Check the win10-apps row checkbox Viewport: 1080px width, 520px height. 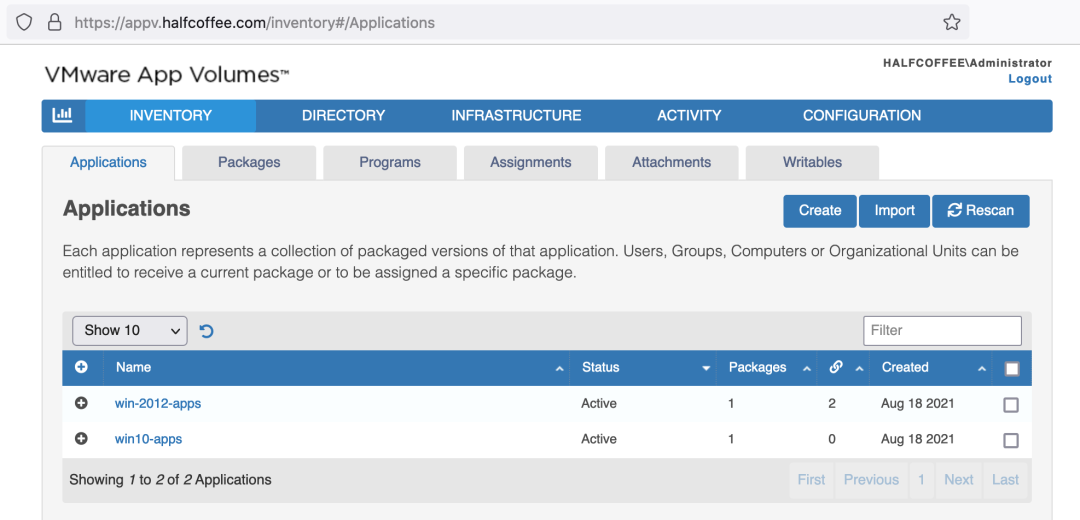click(1011, 441)
